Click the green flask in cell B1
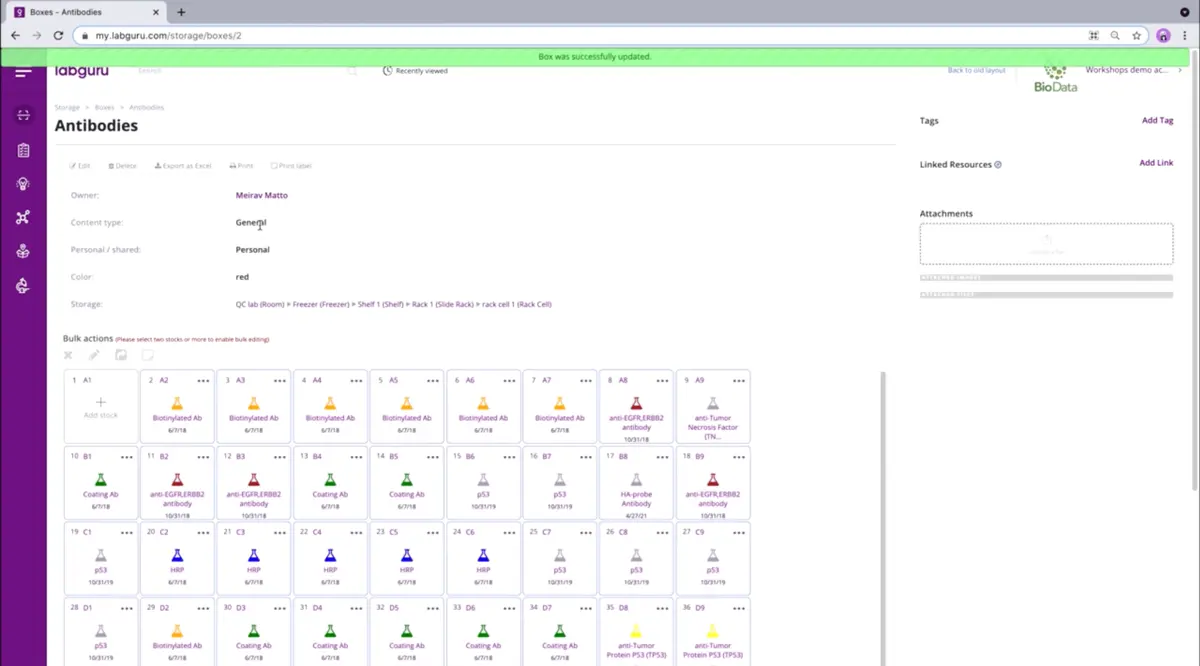Viewport: 1200px width, 666px height. click(101, 480)
